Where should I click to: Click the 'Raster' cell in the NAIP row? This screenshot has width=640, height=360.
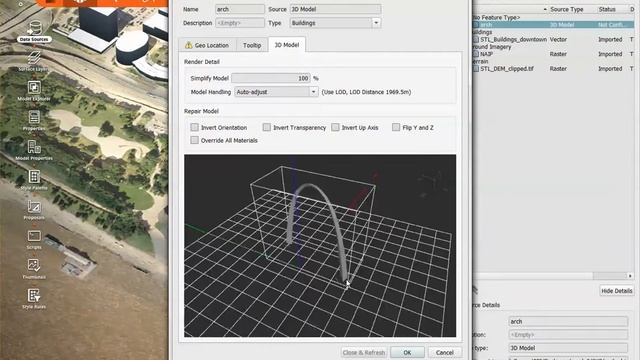click(558, 54)
